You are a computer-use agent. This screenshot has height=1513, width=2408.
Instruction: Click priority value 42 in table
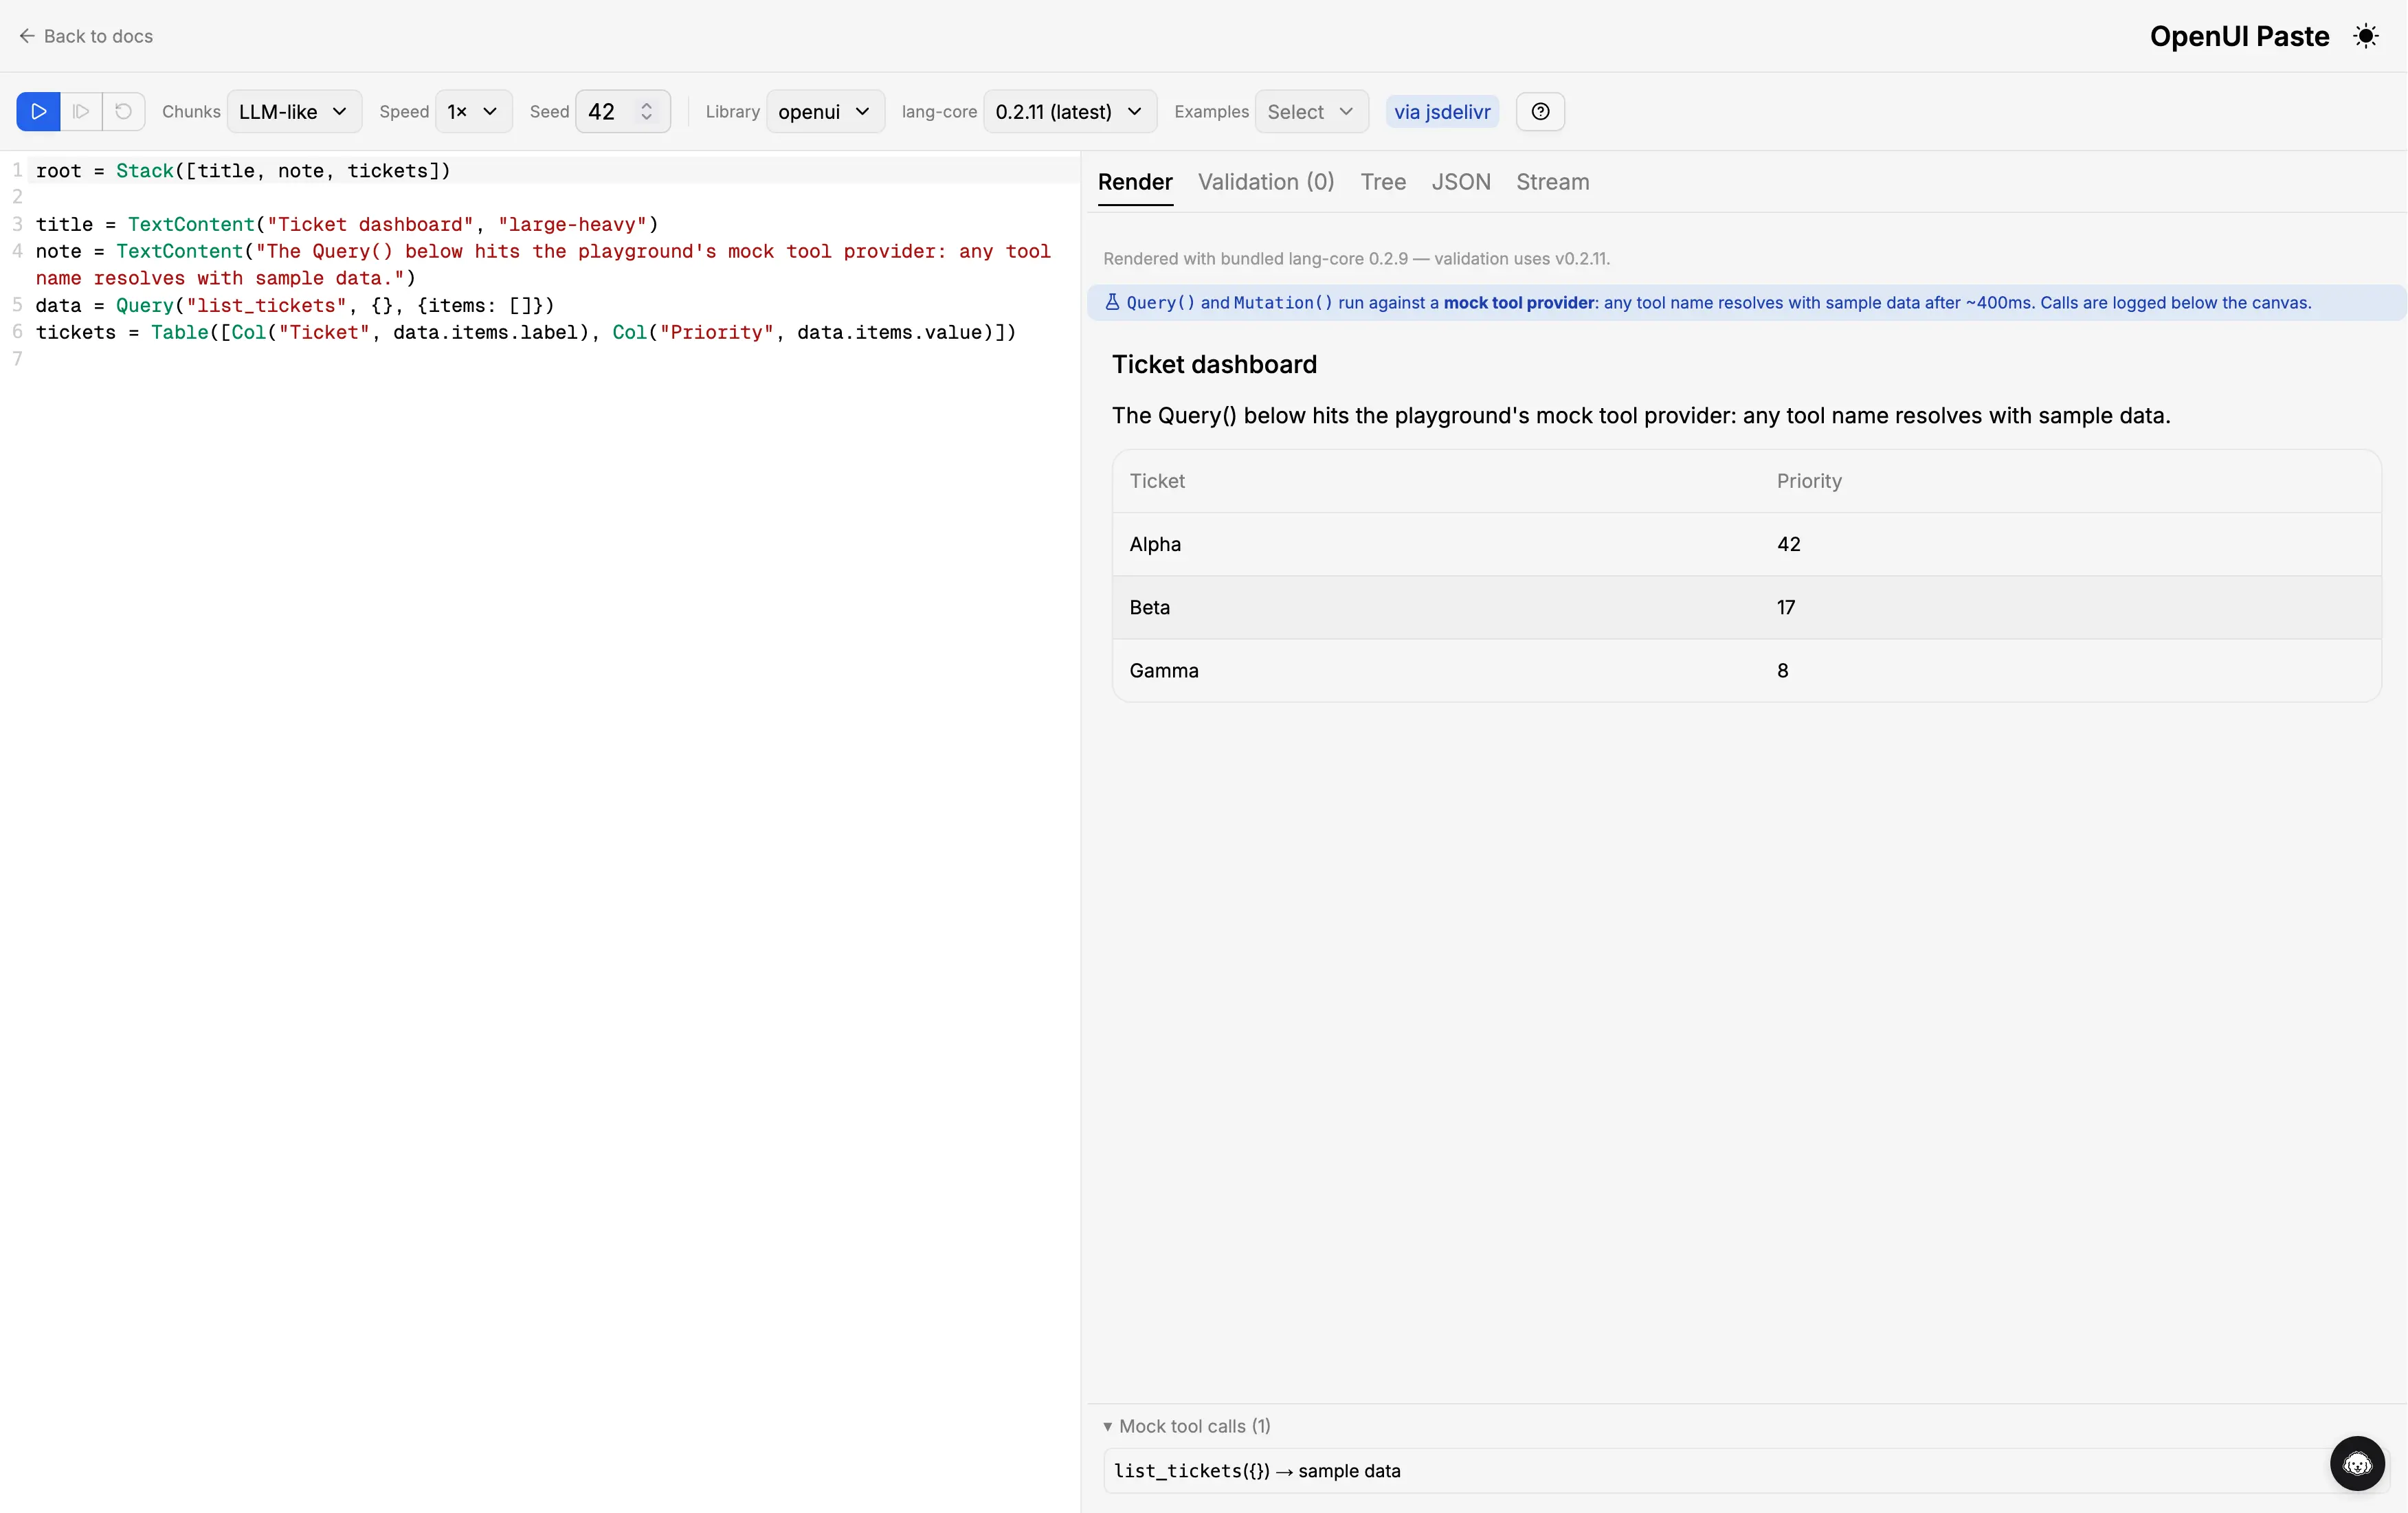click(x=1789, y=544)
